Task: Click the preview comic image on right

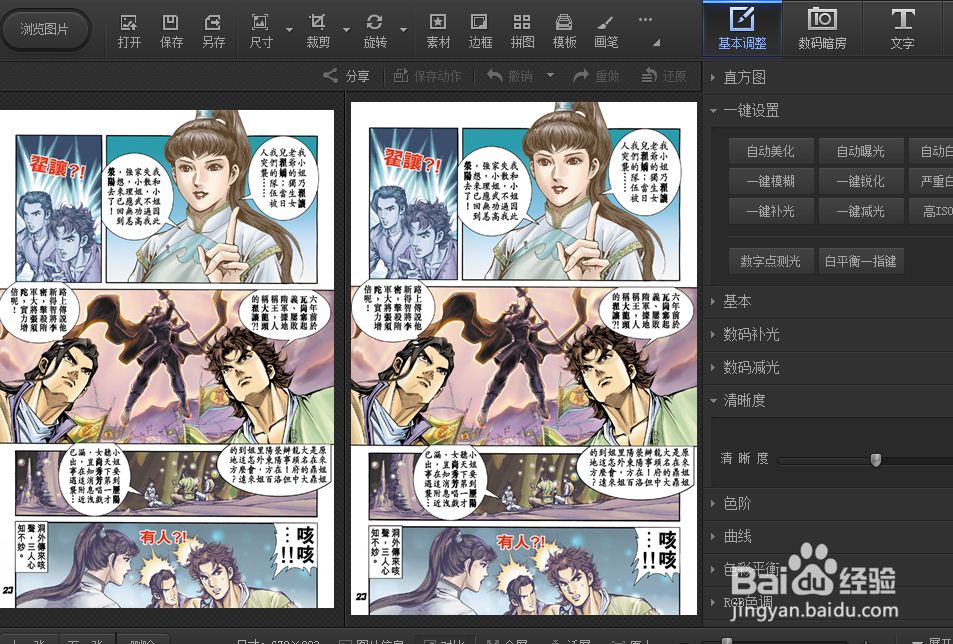Action: [524, 358]
